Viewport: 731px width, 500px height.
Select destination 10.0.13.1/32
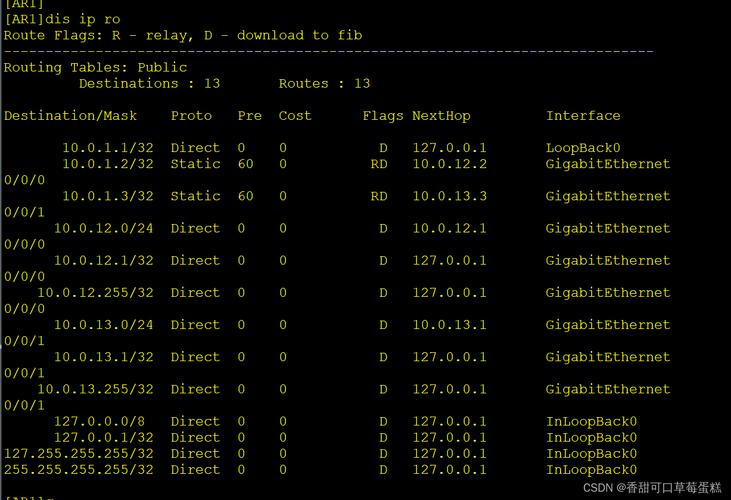tap(103, 357)
